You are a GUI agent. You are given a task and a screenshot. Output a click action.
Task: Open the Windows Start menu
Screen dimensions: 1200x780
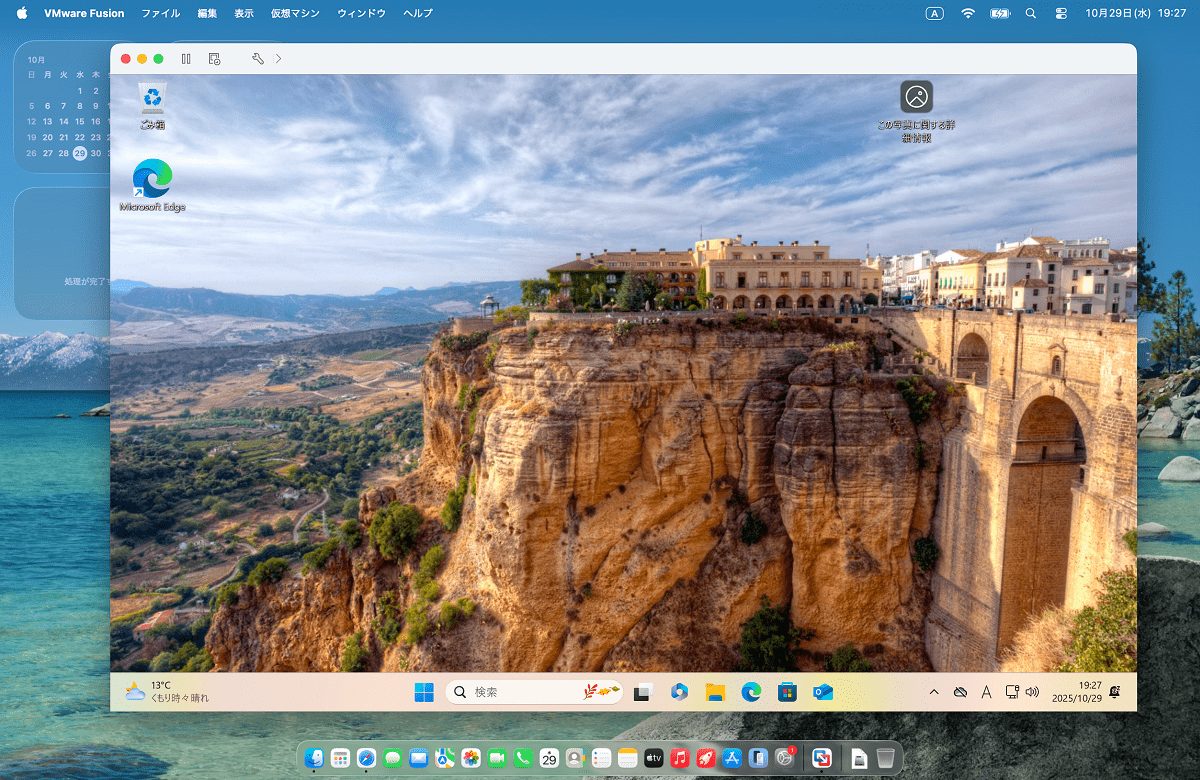point(424,692)
